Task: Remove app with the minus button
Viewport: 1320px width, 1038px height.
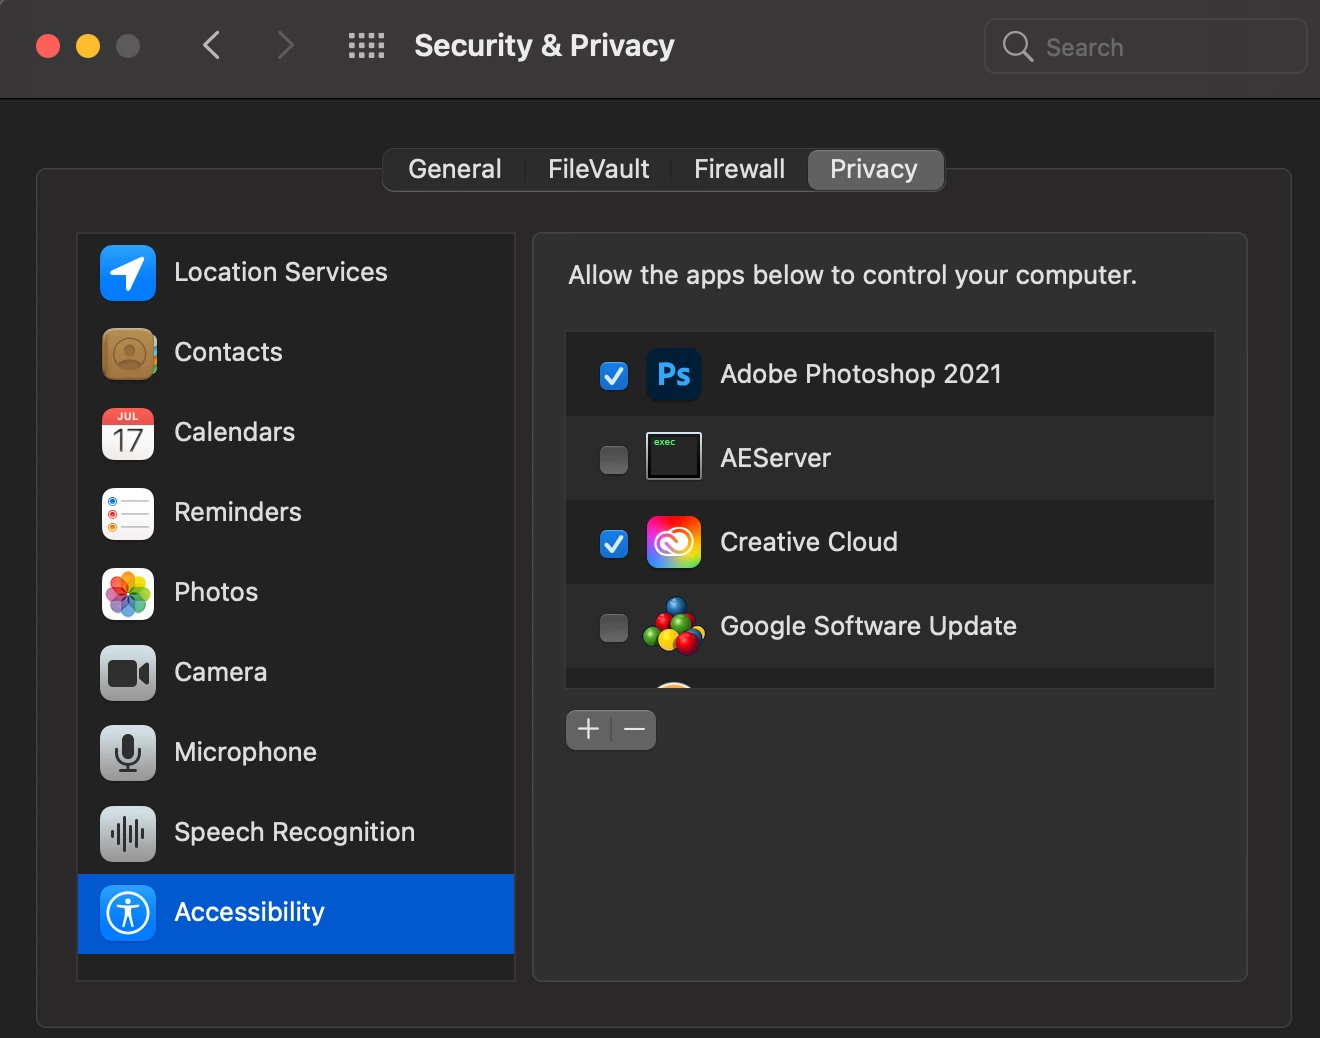Action: coord(635,730)
